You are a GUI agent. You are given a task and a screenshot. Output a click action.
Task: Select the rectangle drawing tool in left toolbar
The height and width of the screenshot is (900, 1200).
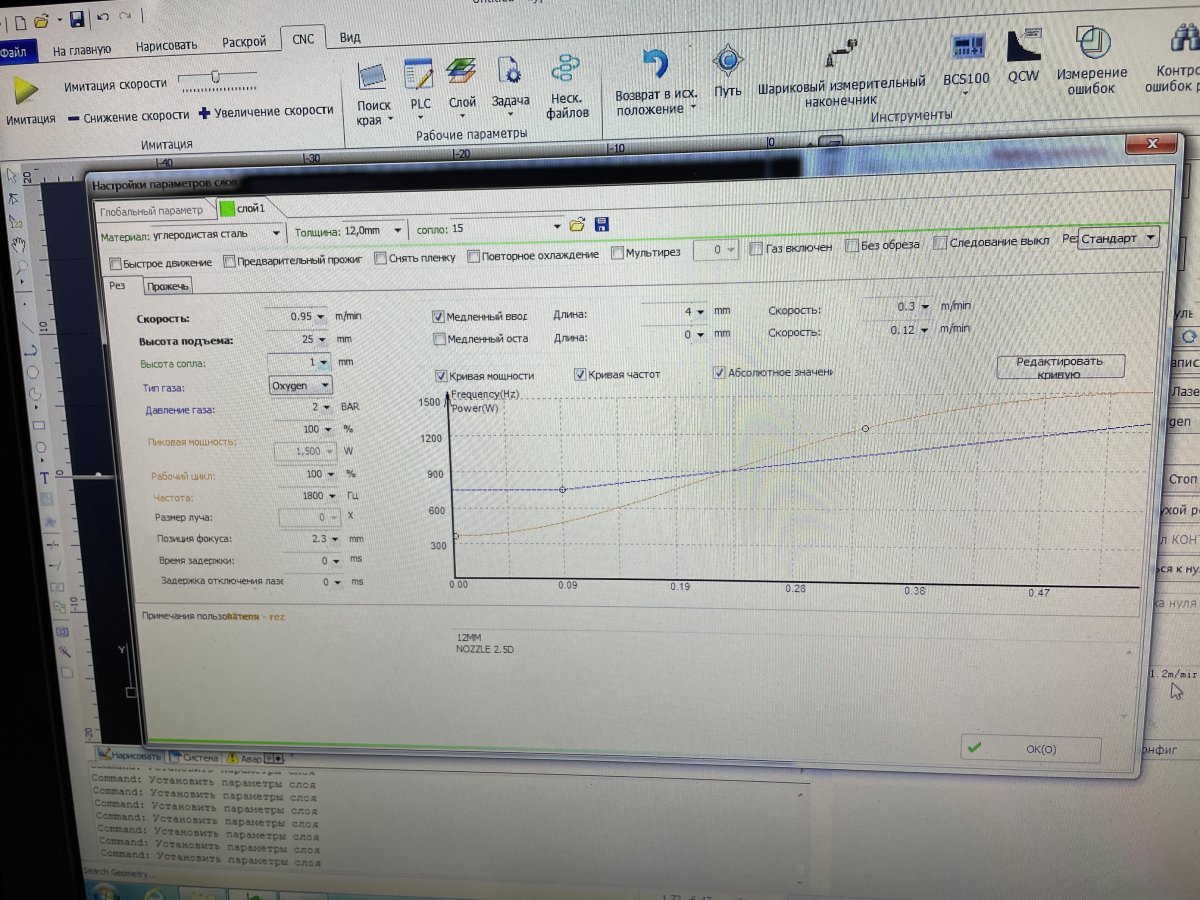(39, 423)
